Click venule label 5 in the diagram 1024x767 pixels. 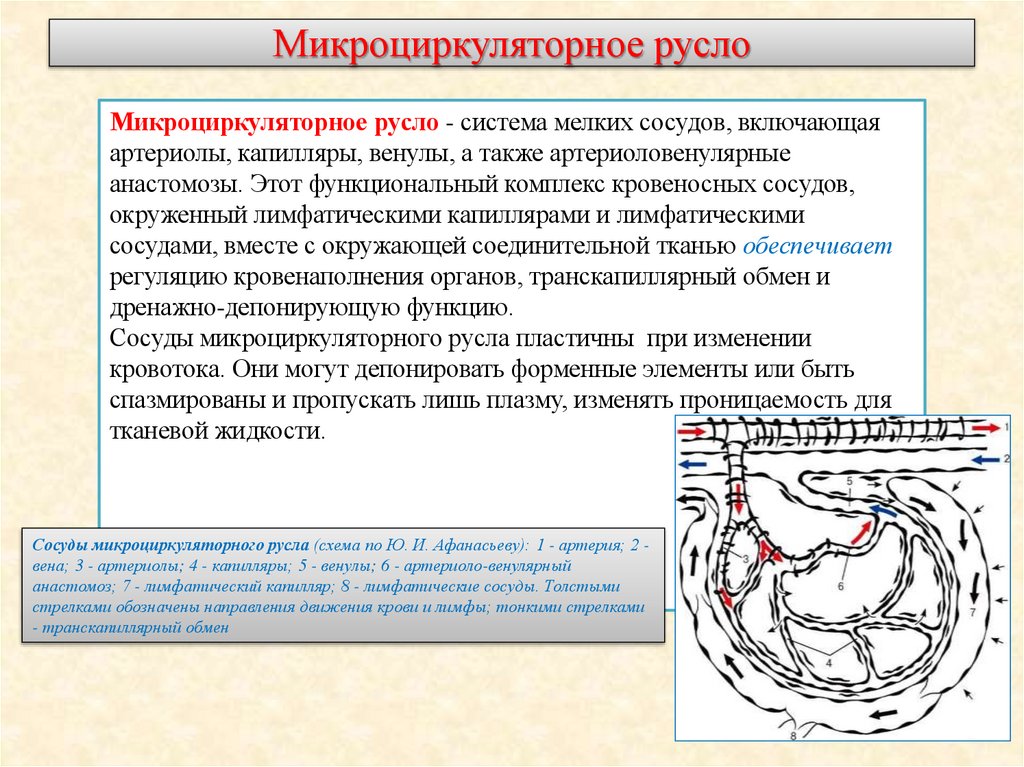(850, 481)
